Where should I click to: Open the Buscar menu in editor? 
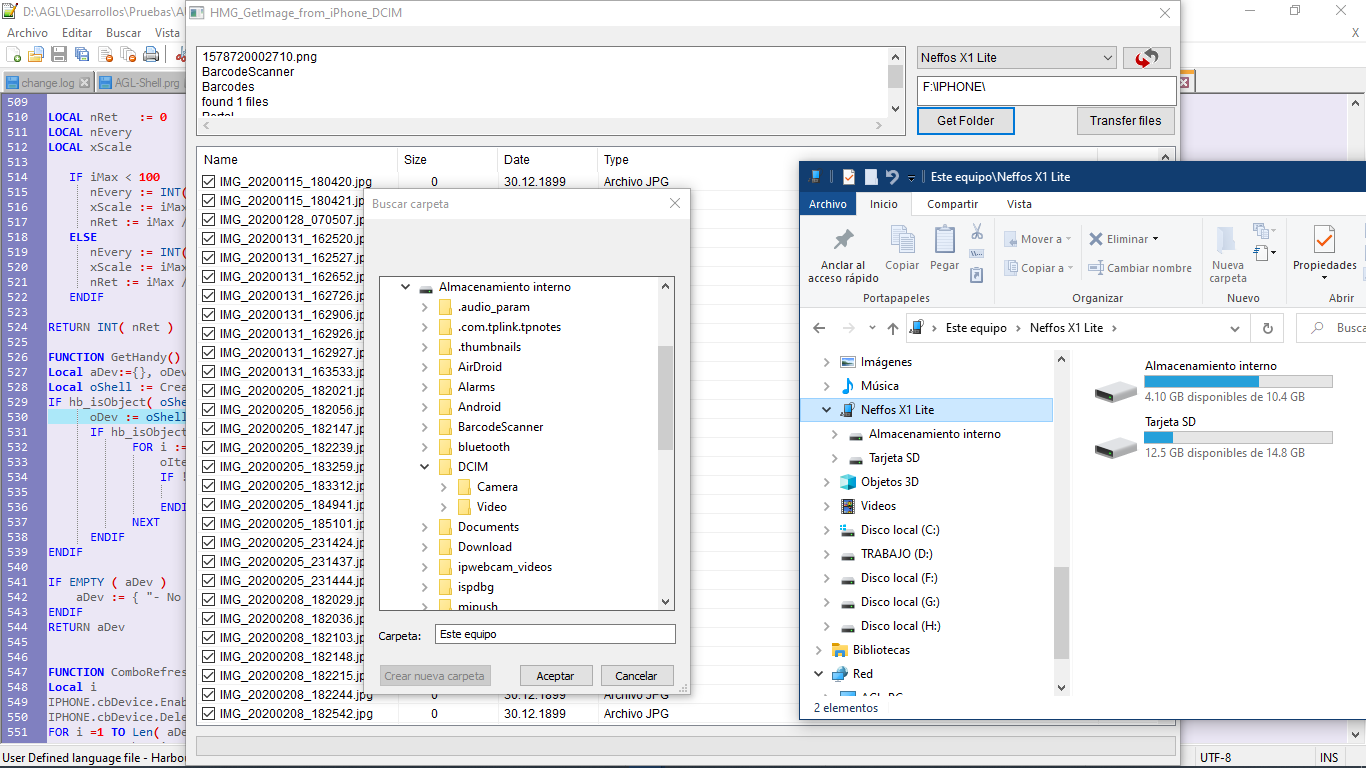pos(124,33)
